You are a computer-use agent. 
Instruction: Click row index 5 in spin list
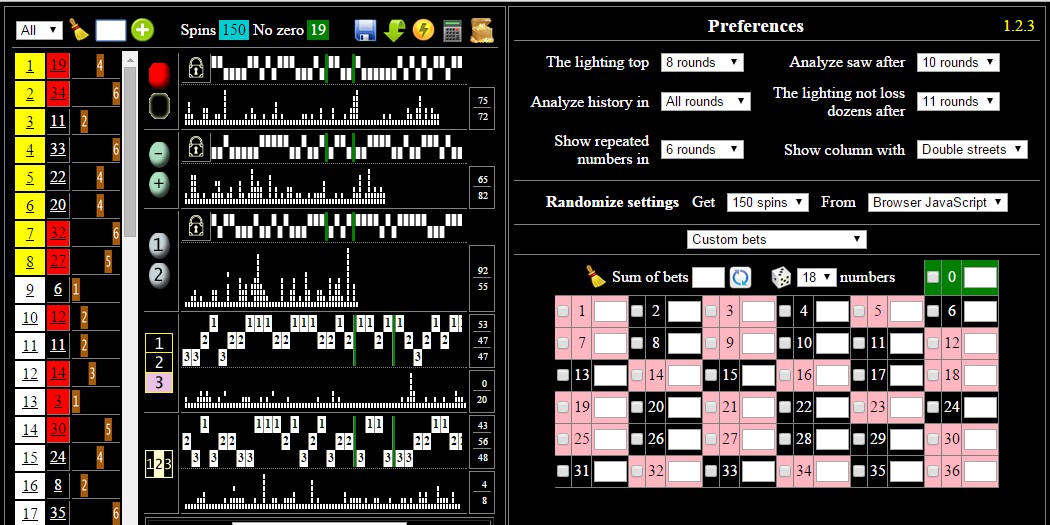click(30, 177)
